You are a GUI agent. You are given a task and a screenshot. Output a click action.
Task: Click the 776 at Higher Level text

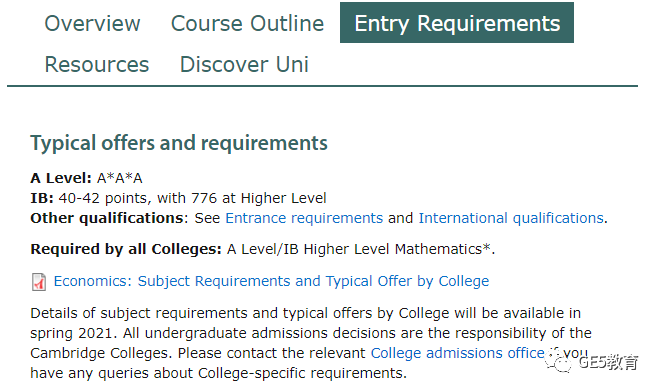259,198
